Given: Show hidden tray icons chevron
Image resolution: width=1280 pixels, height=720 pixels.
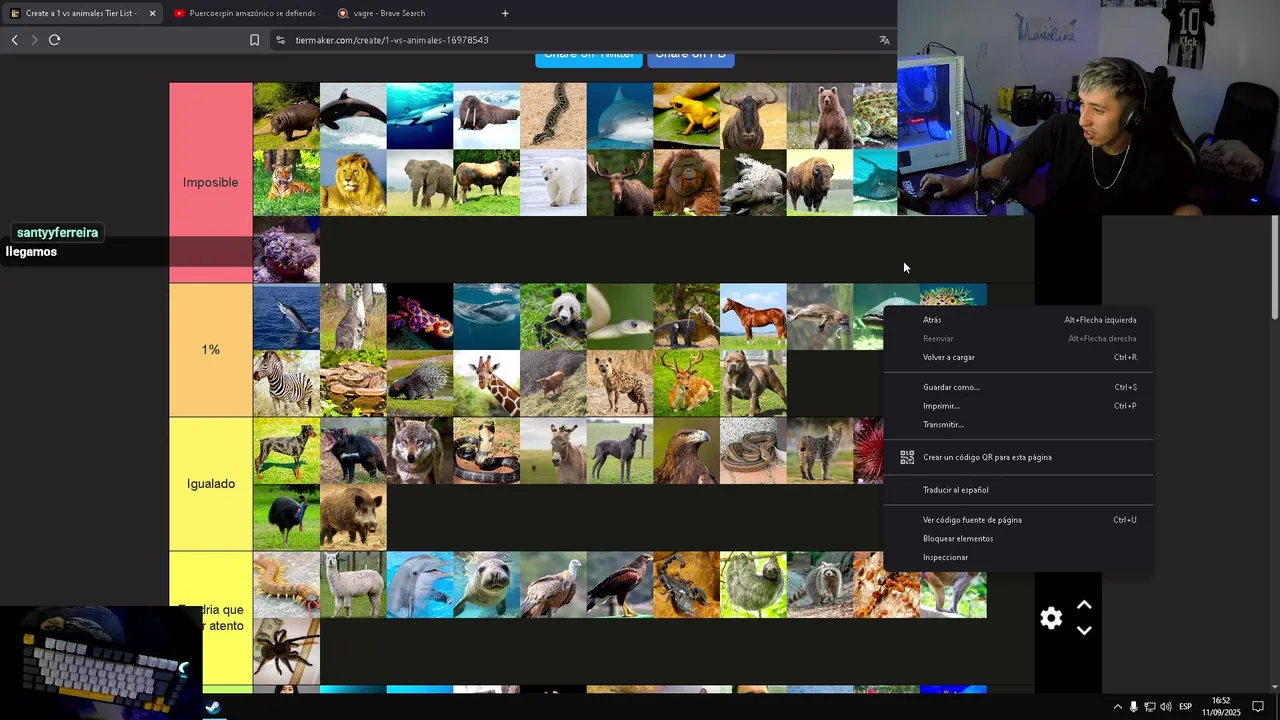Looking at the screenshot, I should 1117,707.
